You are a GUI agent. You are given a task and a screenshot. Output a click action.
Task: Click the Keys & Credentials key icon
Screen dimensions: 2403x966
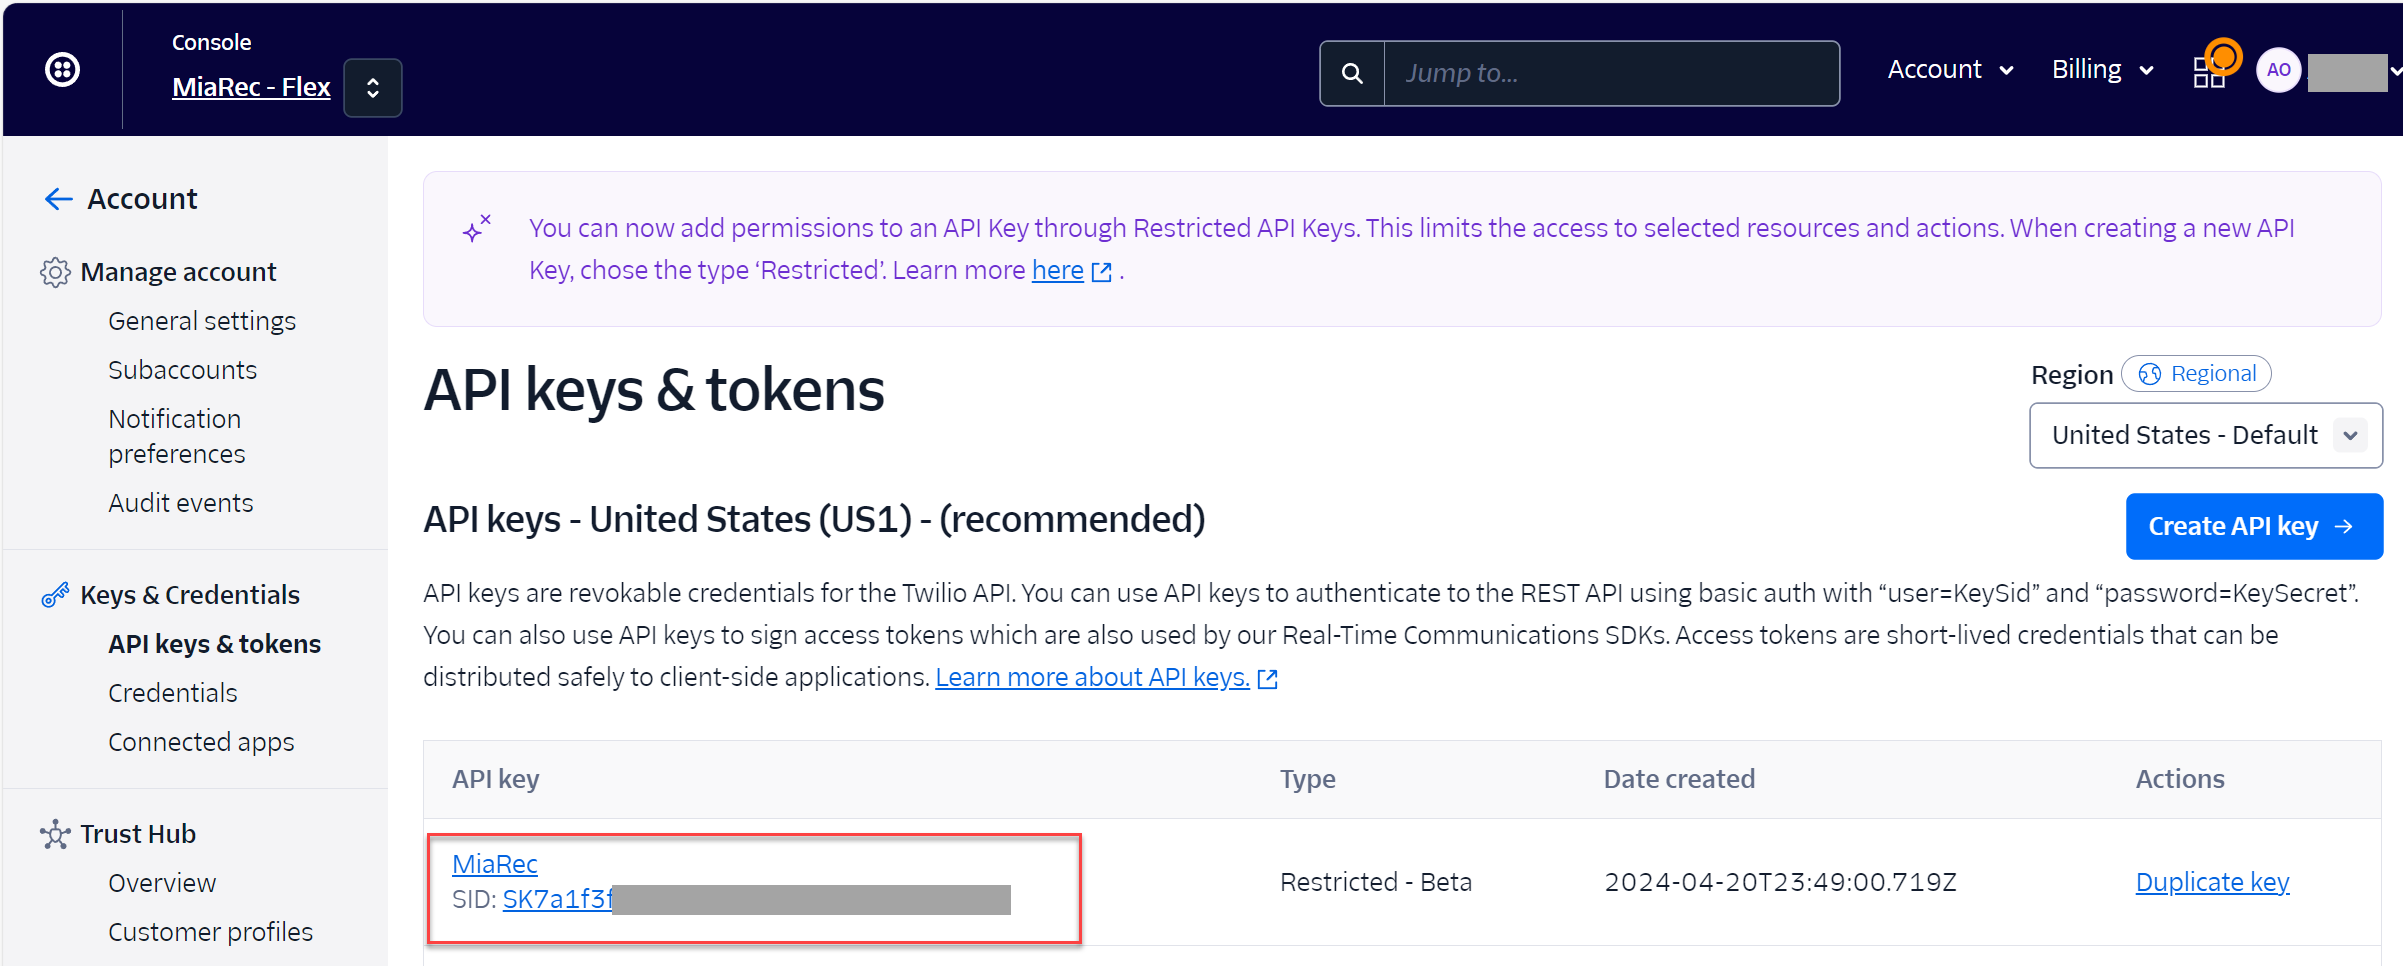pos(55,595)
